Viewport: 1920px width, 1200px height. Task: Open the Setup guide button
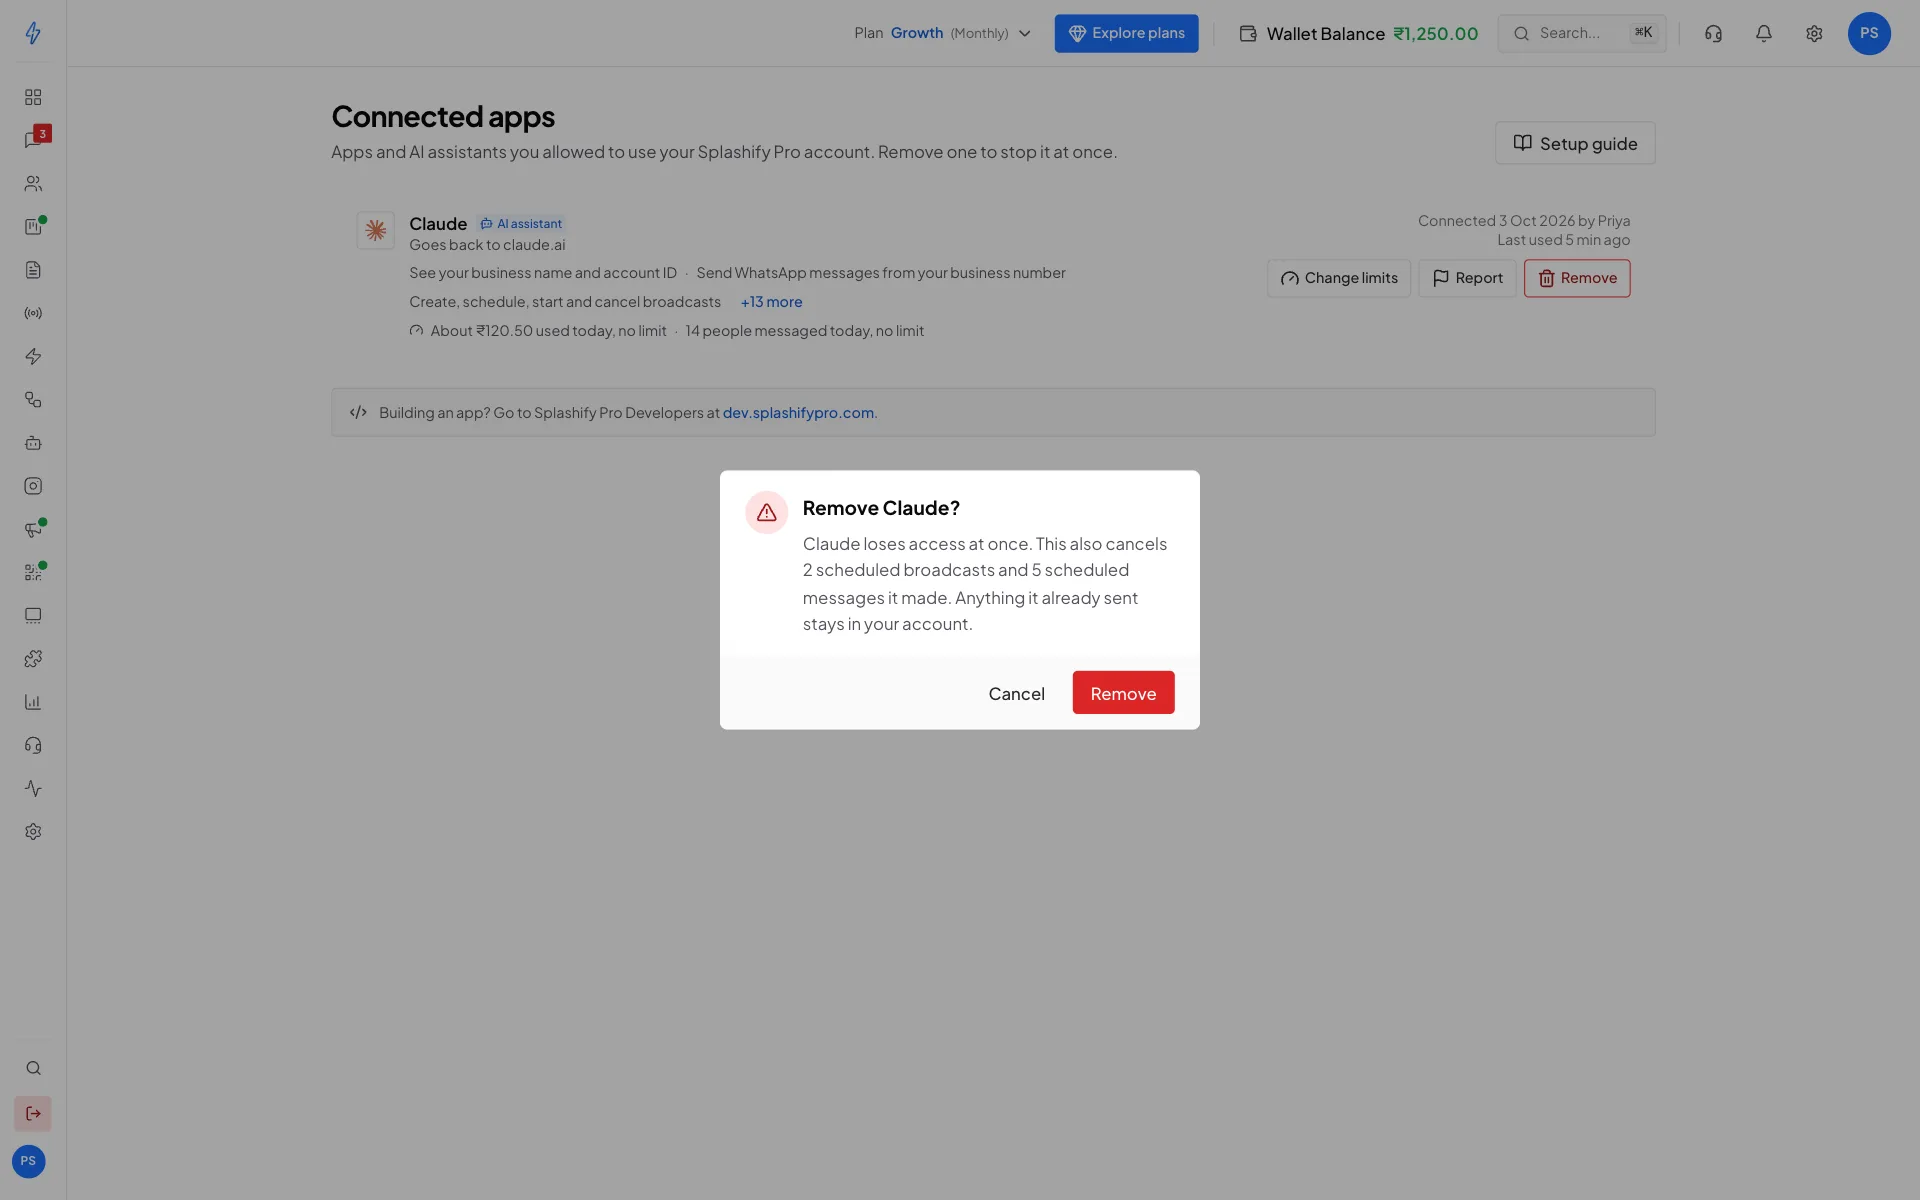click(x=1575, y=143)
